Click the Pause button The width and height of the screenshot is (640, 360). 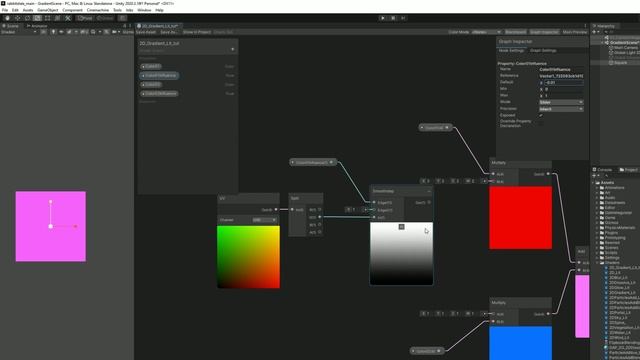(393, 18)
